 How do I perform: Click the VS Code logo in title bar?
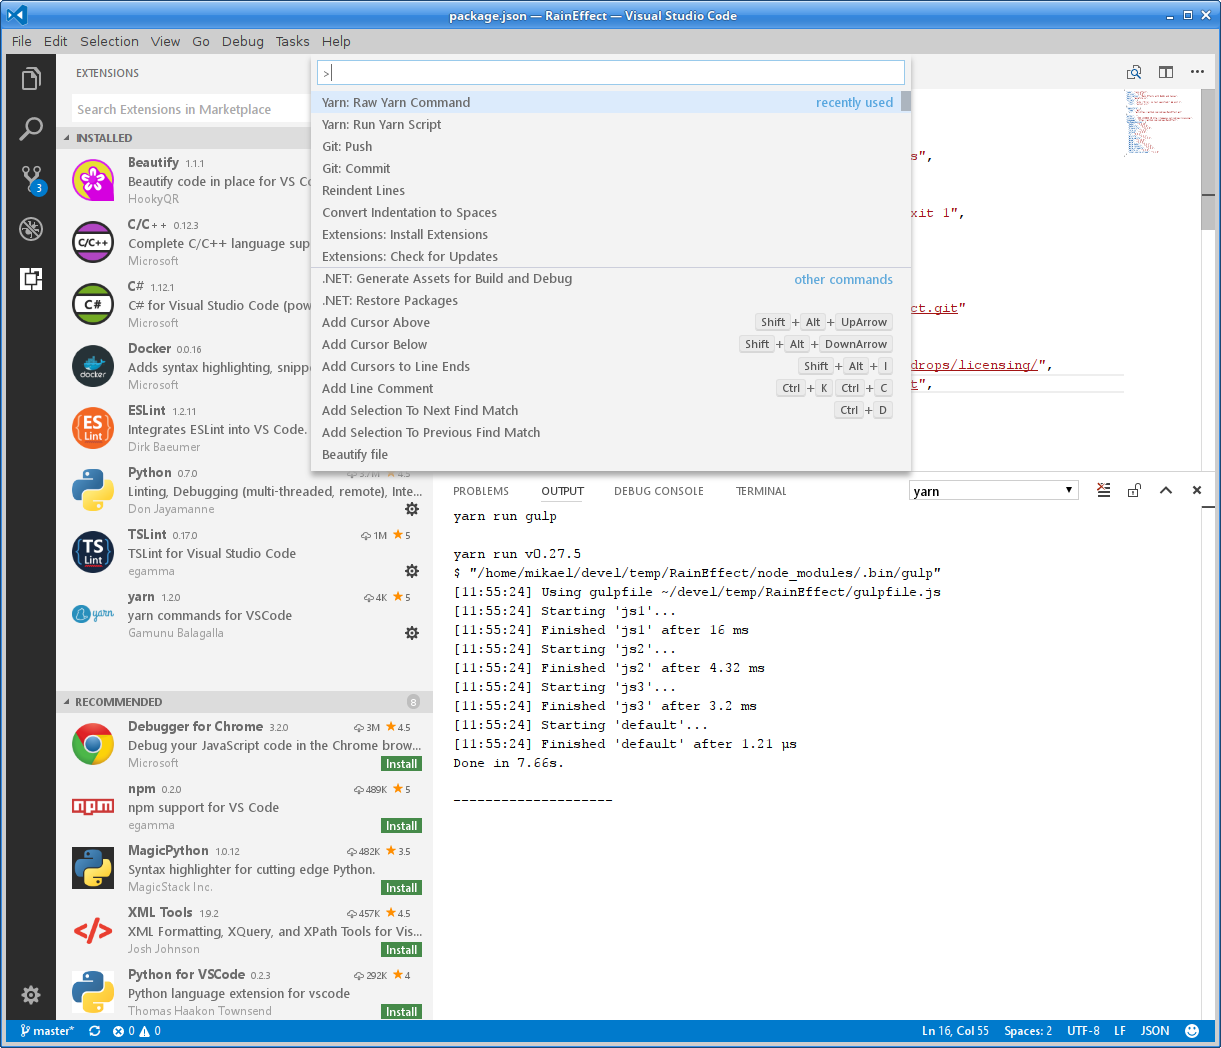pyautogui.click(x=16, y=15)
